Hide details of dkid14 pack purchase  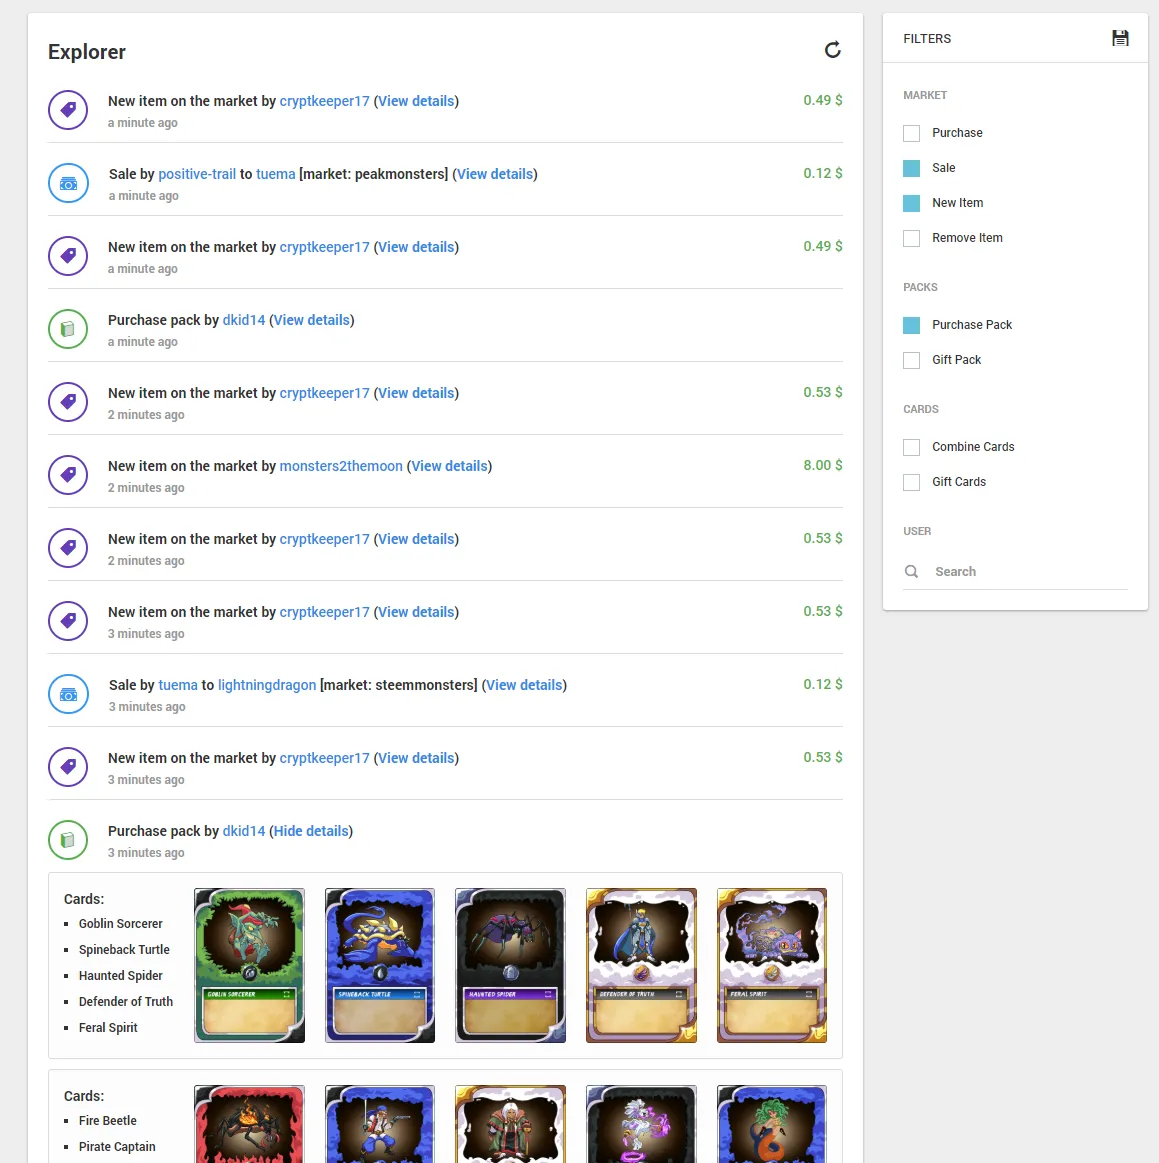pos(311,831)
